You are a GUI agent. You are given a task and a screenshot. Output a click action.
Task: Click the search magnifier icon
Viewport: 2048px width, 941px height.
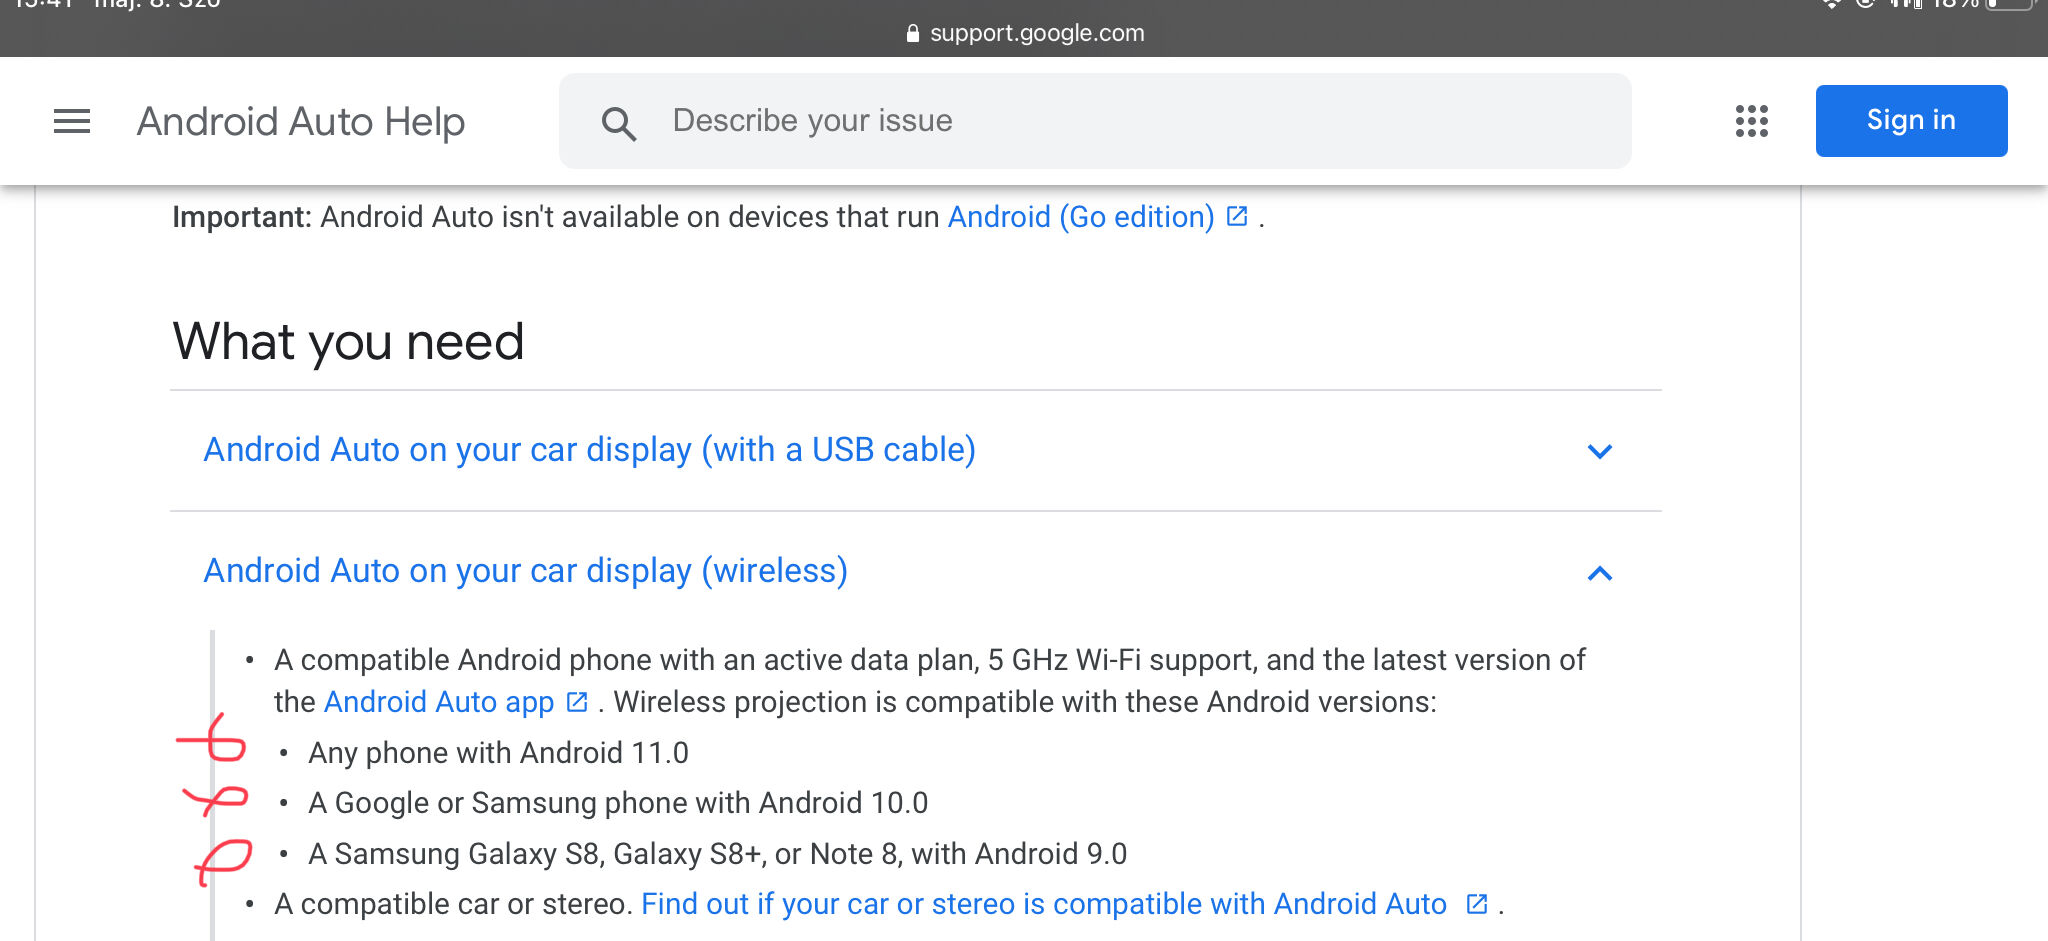618,123
